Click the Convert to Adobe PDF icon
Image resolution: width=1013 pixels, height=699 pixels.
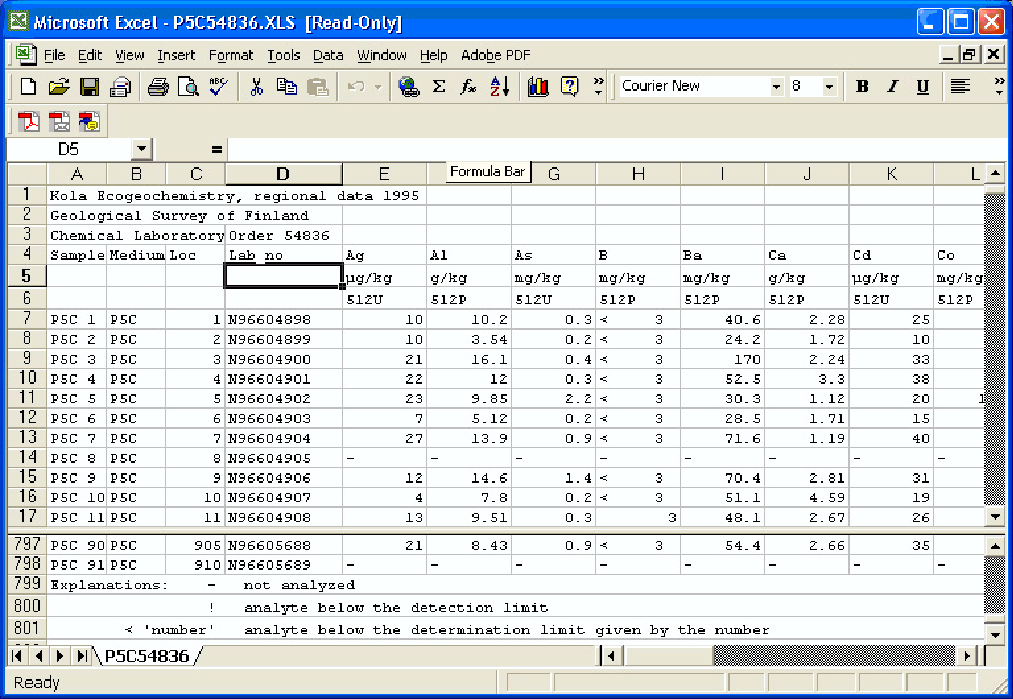(x=30, y=122)
